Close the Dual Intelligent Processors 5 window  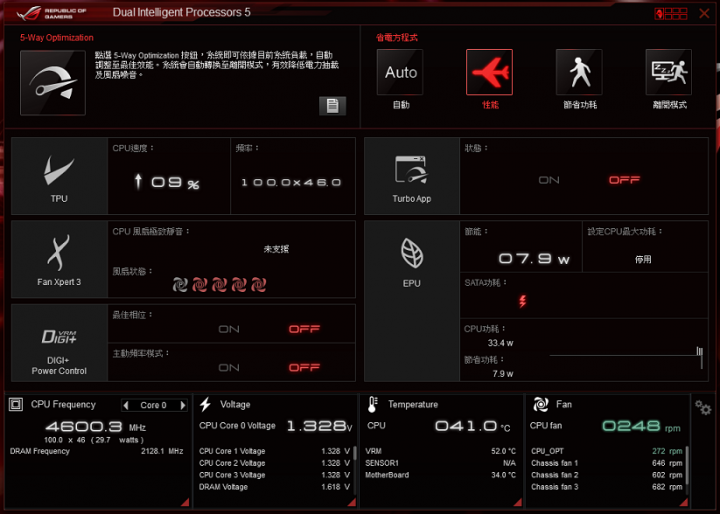pos(704,13)
